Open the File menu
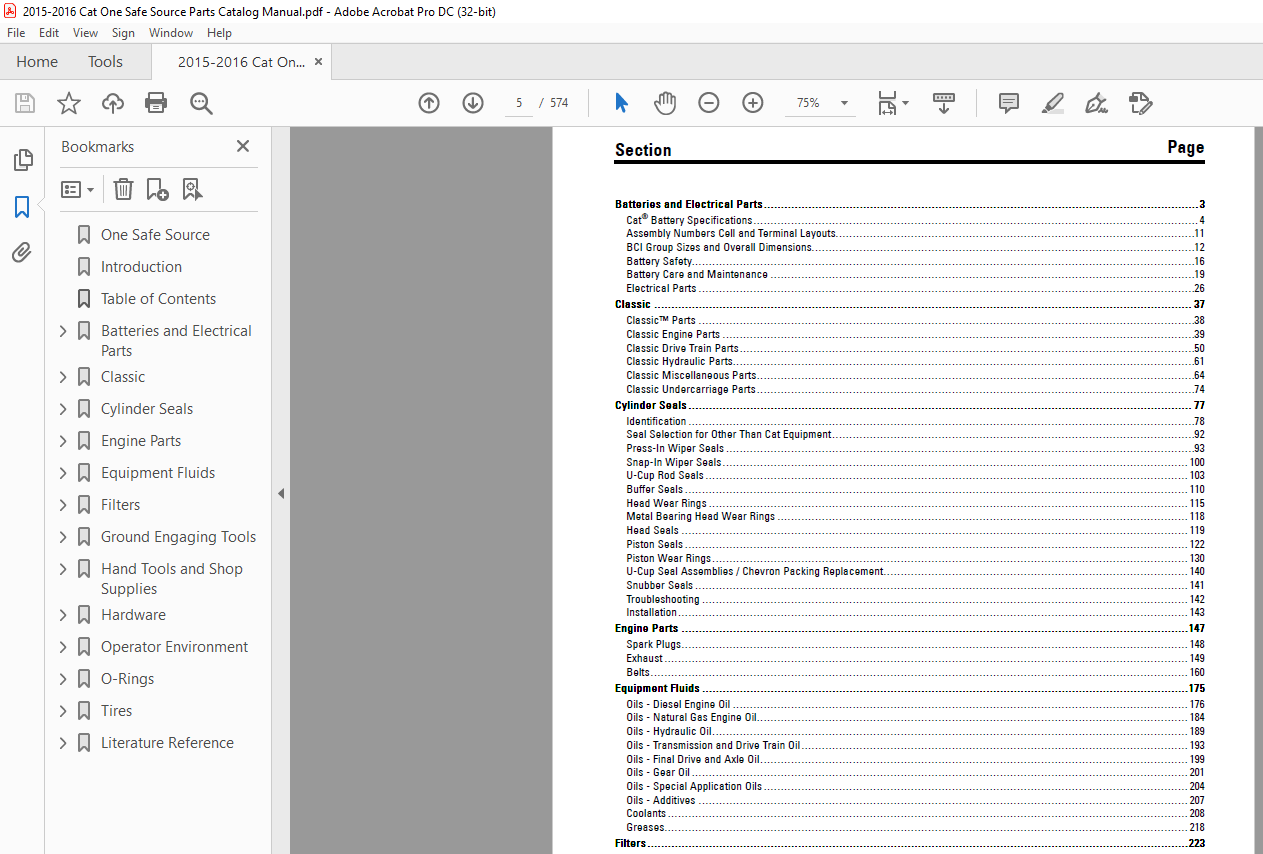The image size is (1263, 854). tap(16, 33)
